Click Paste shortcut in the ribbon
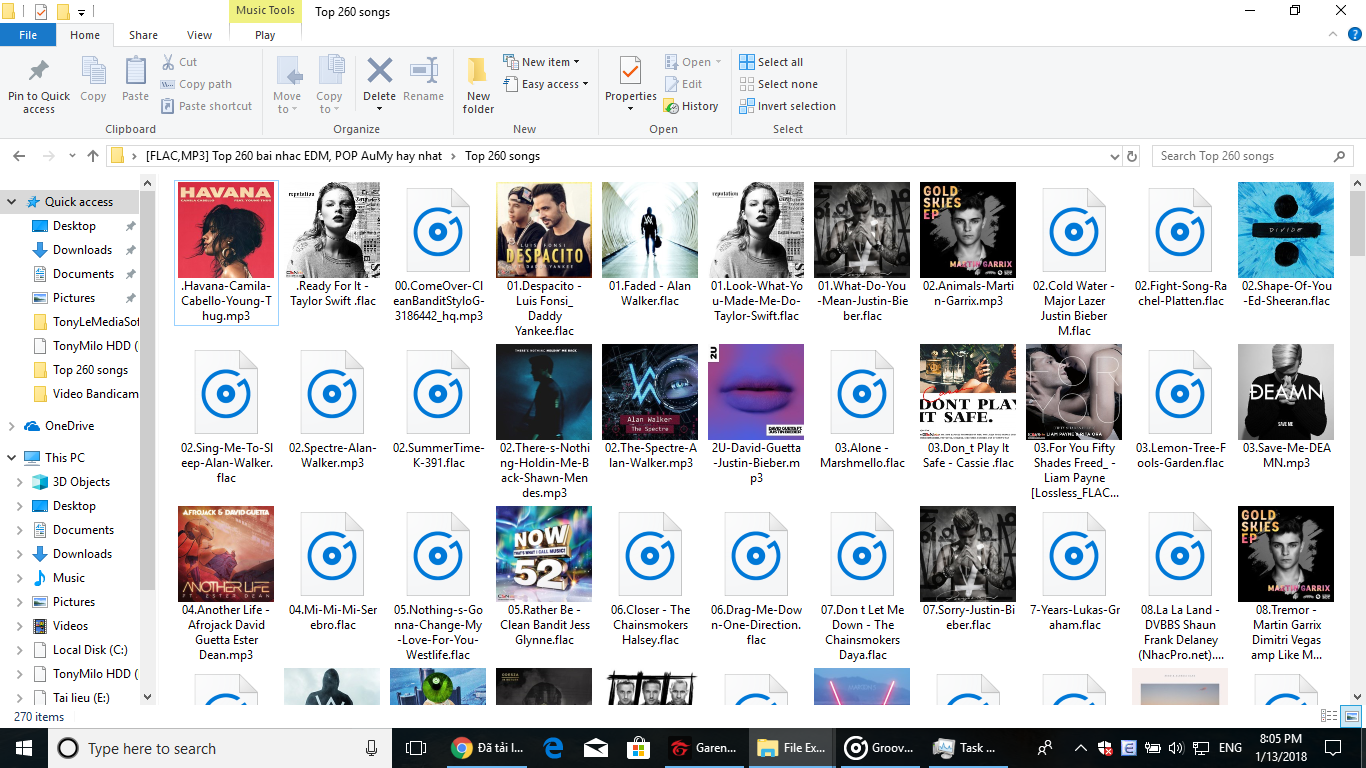Screen dimensions: 1366x768 pyautogui.click(x=207, y=106)
